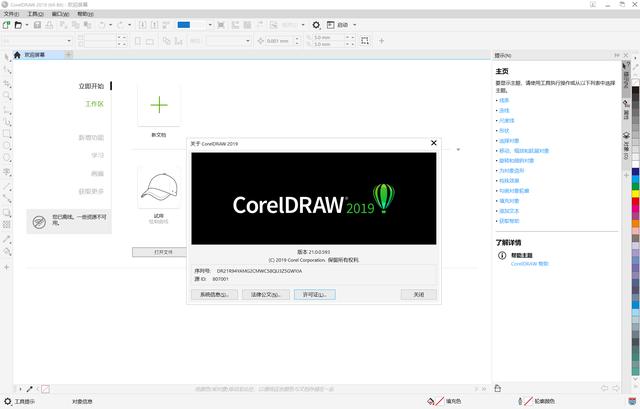Open the Objects docker side tab

pyautogui.click(x=626, y=146)
